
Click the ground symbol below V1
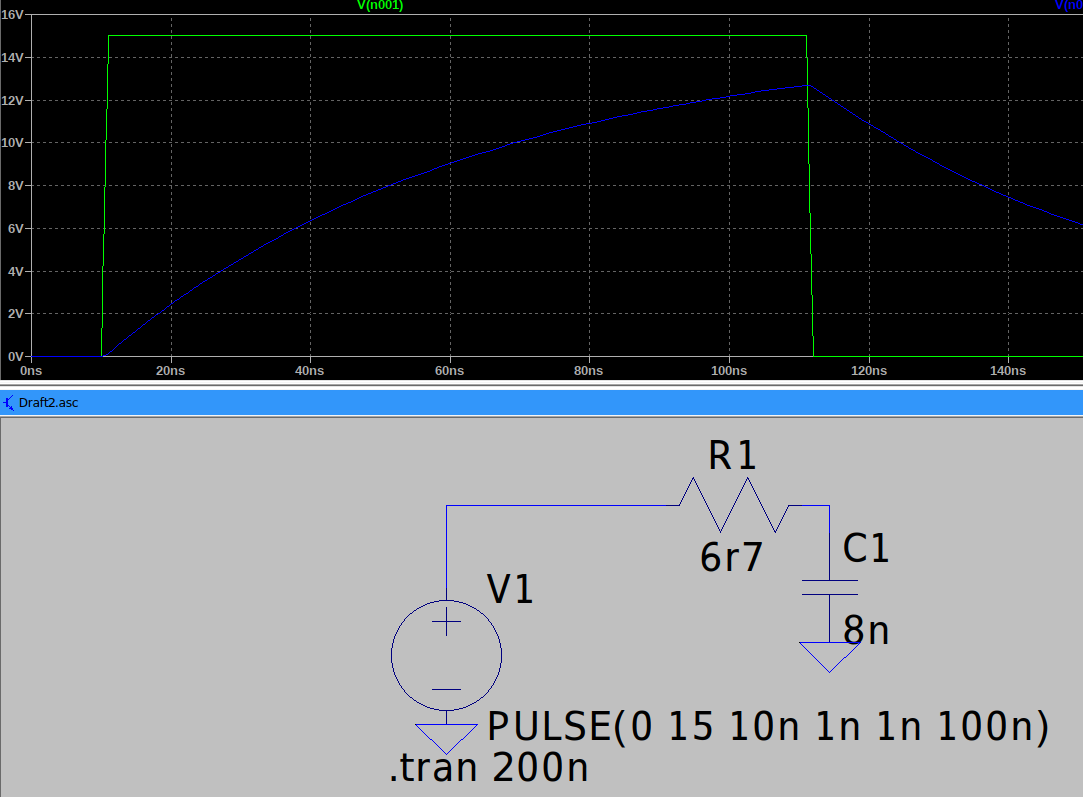click(447, 735)
